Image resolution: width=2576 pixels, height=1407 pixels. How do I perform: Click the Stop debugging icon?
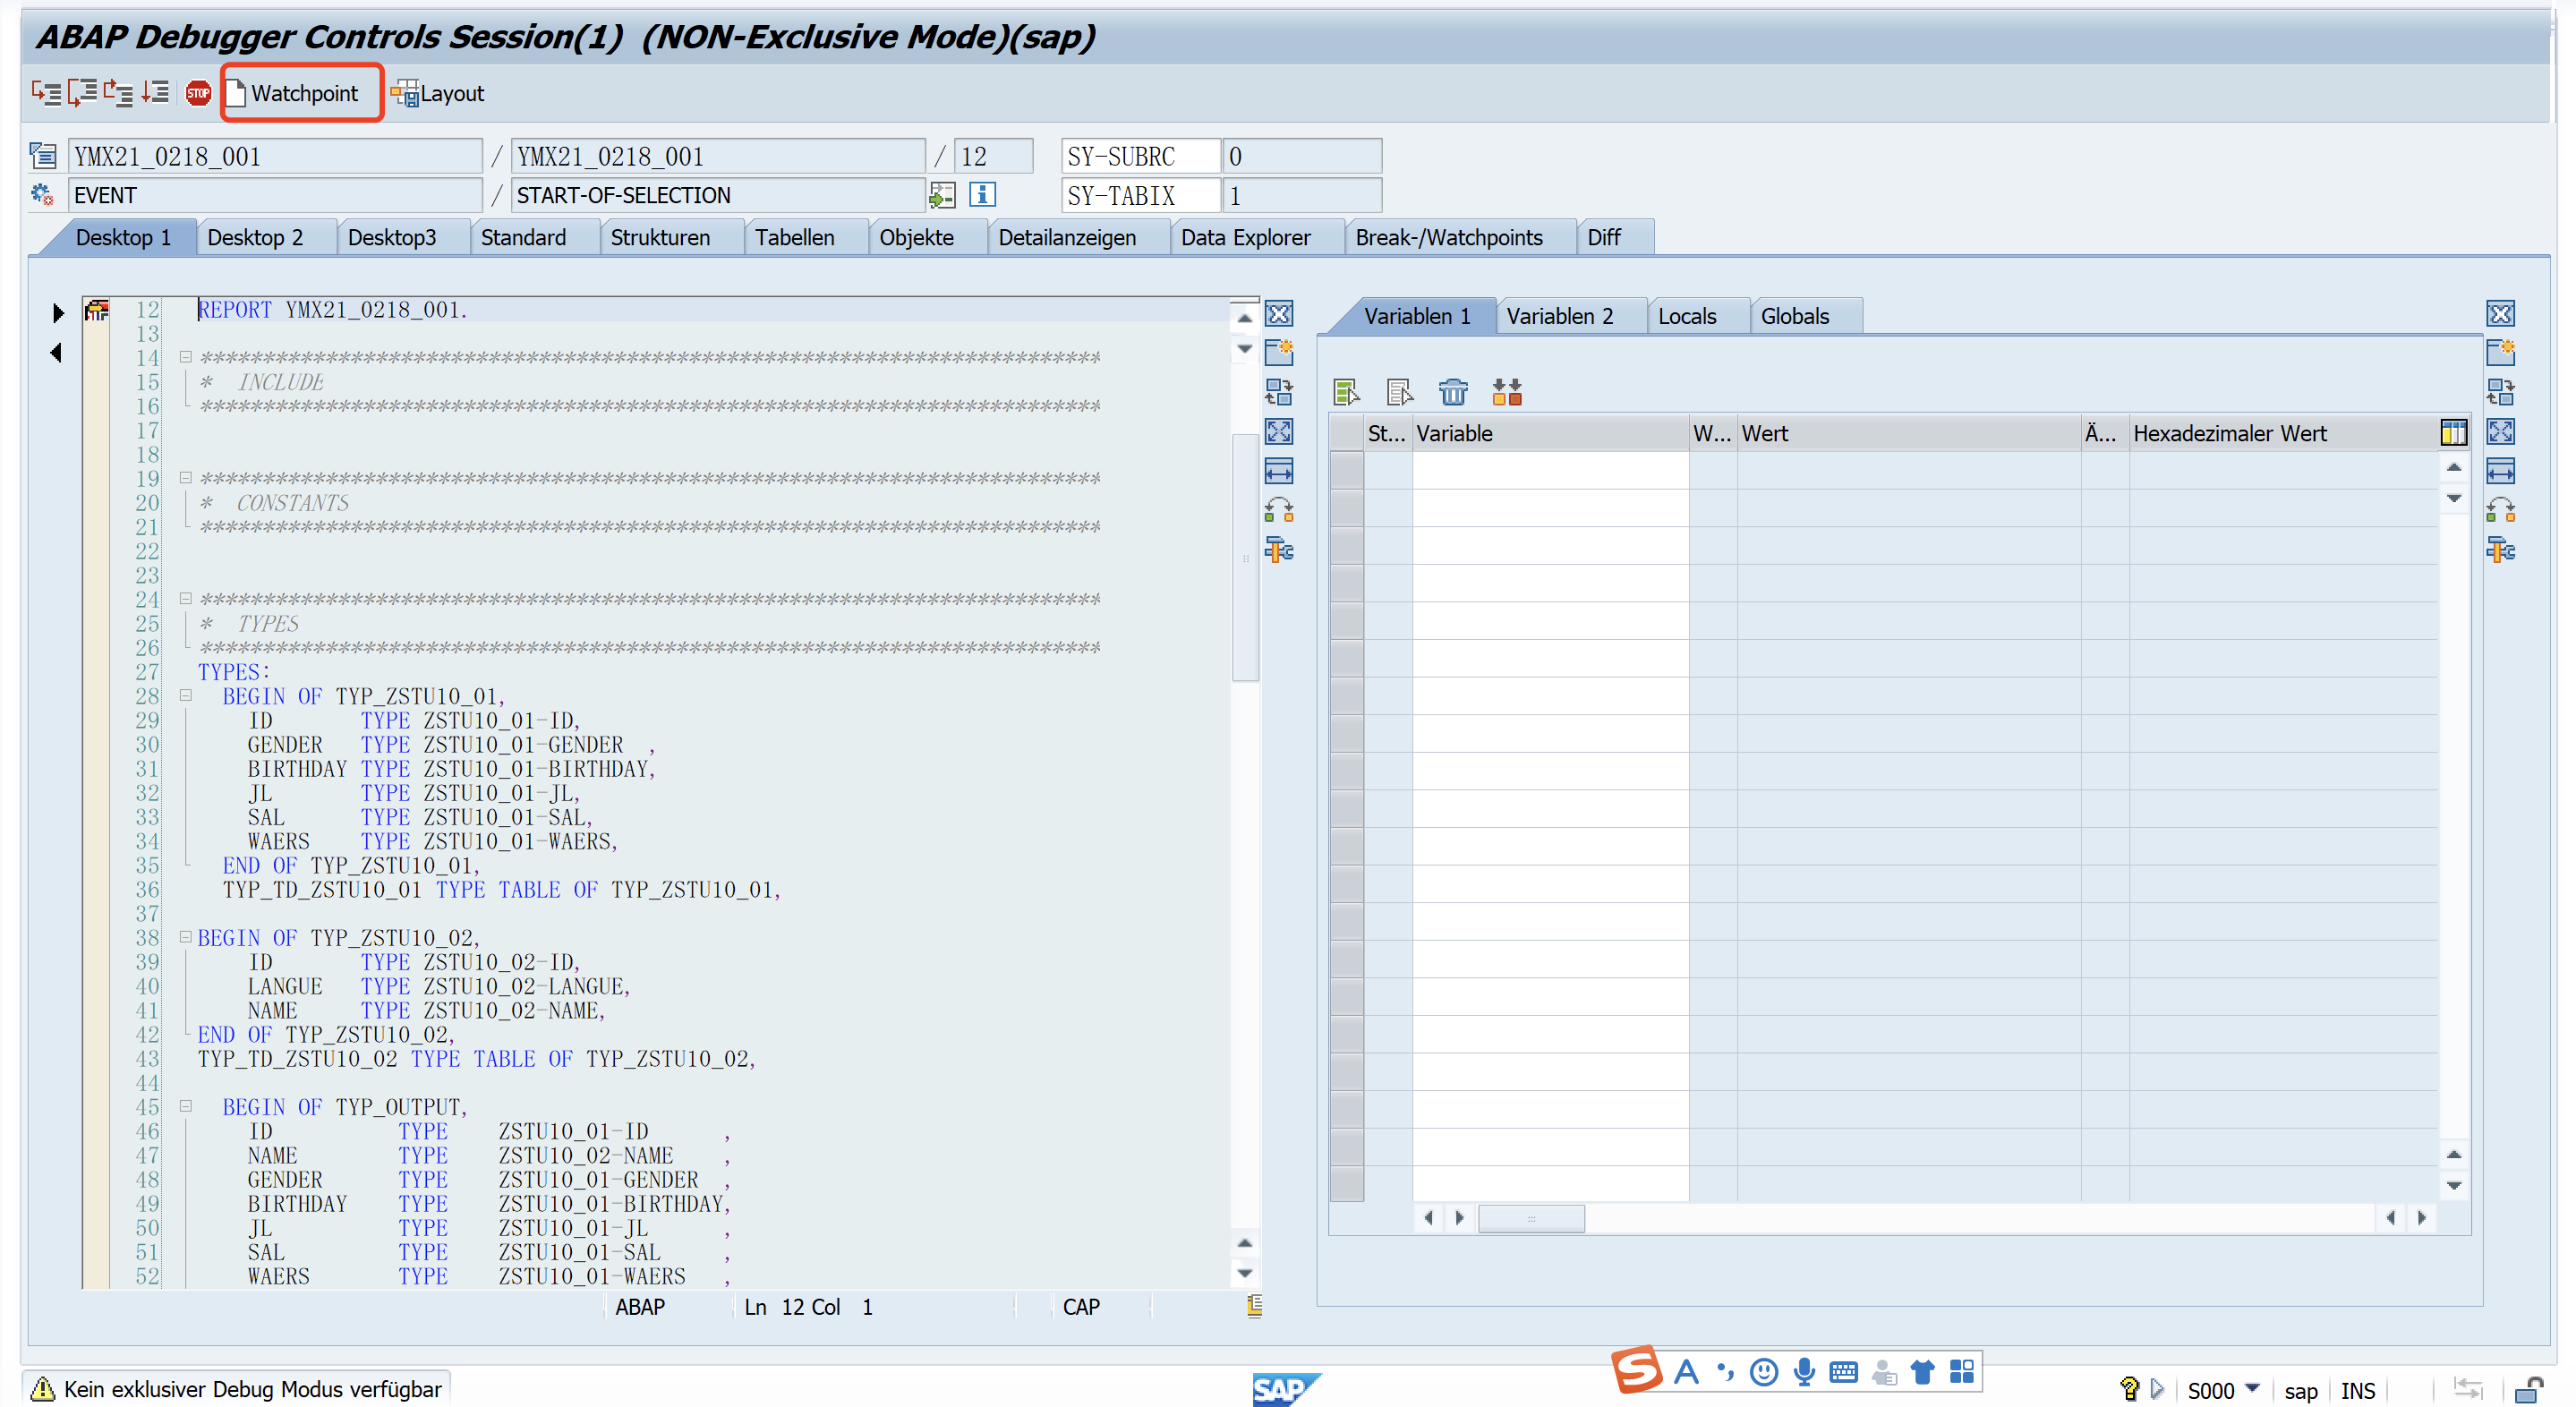point(198,92)
